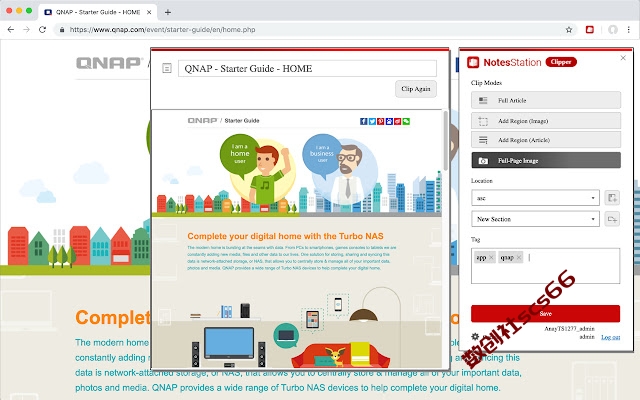
Task: Click the Weibo share icon in preview
Action: pyautogui.click(x=397, y=121)
